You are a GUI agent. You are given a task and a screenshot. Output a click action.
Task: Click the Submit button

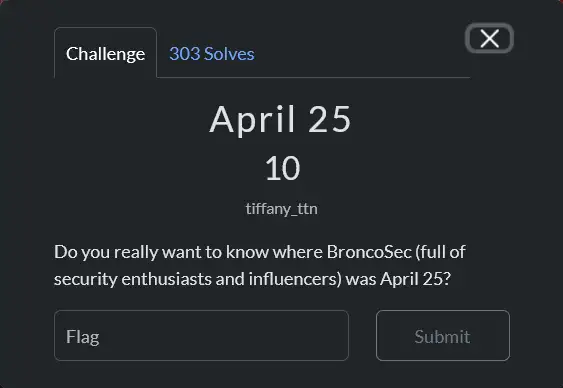(x=443, y=336)
